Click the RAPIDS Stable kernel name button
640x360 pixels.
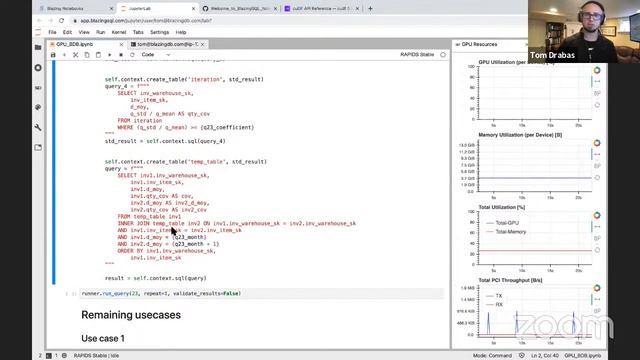[417, 55]
